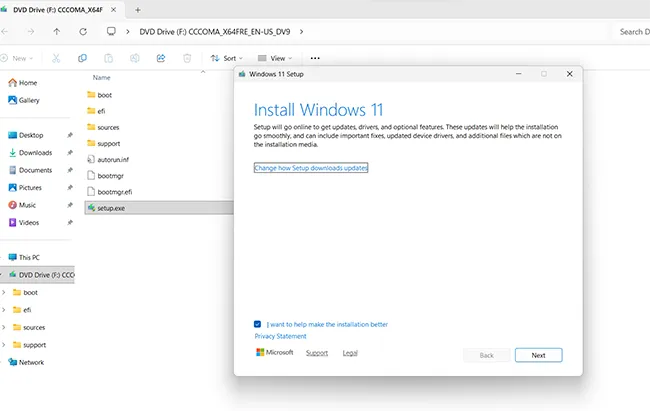650x411 pixels.
Task: Click the Share icon in Explorer toolbar
Action: pos(161,58)
